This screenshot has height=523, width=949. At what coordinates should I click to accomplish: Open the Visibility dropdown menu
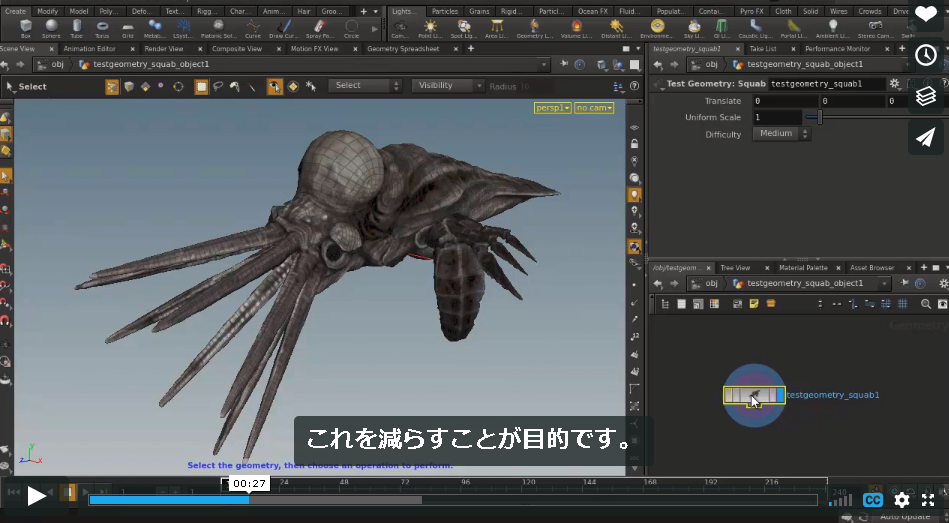coord(447,85)
